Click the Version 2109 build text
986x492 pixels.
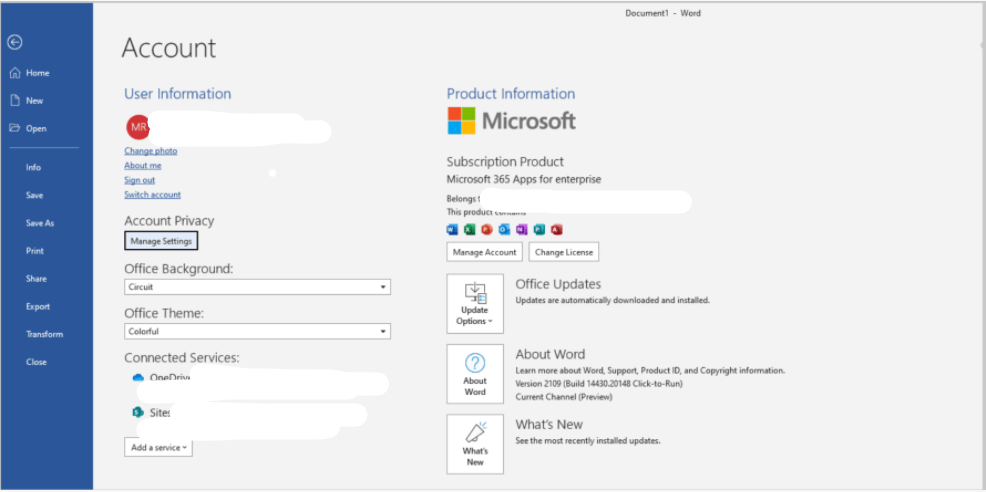(x=599, y=383)
